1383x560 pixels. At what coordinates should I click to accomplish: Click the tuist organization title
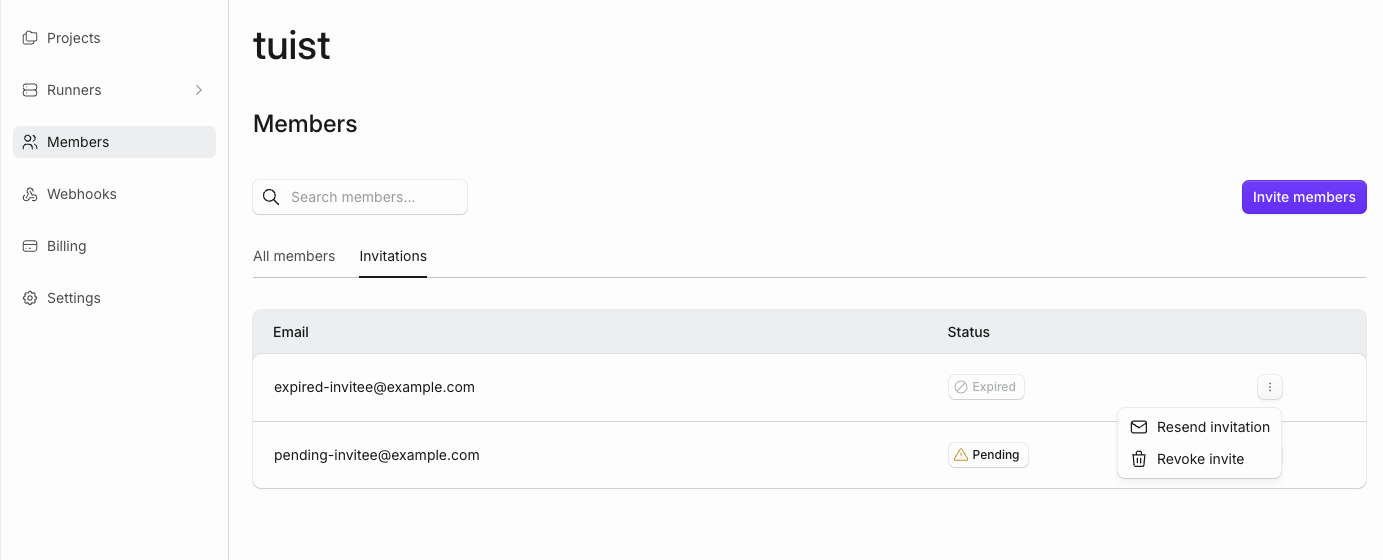click(292, 46)
